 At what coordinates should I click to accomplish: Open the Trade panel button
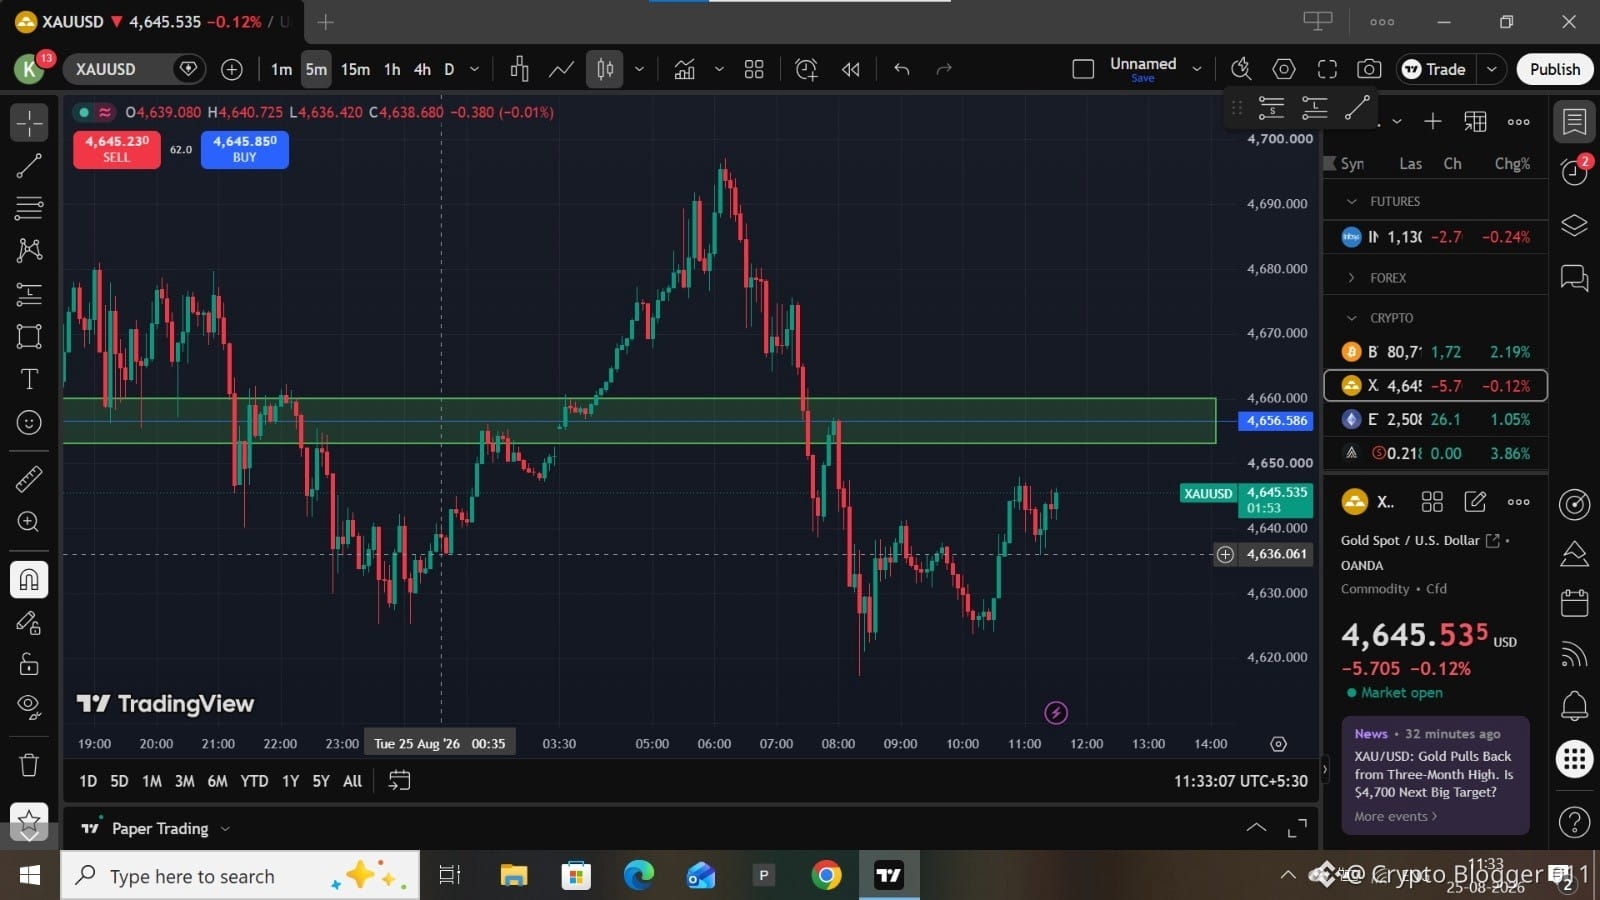pos(1435,69)
